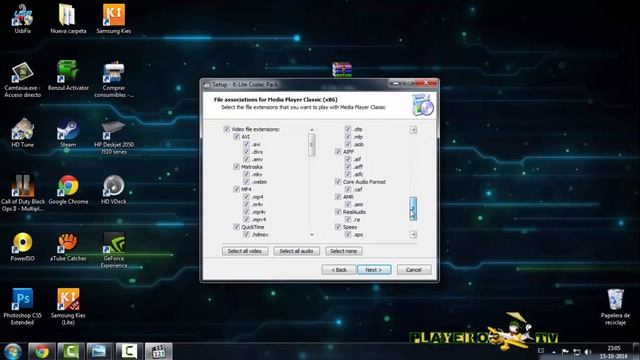Show hidden tray icons arrow
The height and width of the screenshot is (360, 640).
[x=554, y=352]
